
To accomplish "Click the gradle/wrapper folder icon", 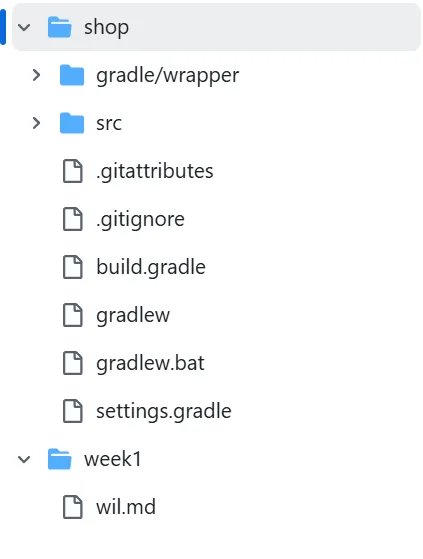I will tap(72, 75).
